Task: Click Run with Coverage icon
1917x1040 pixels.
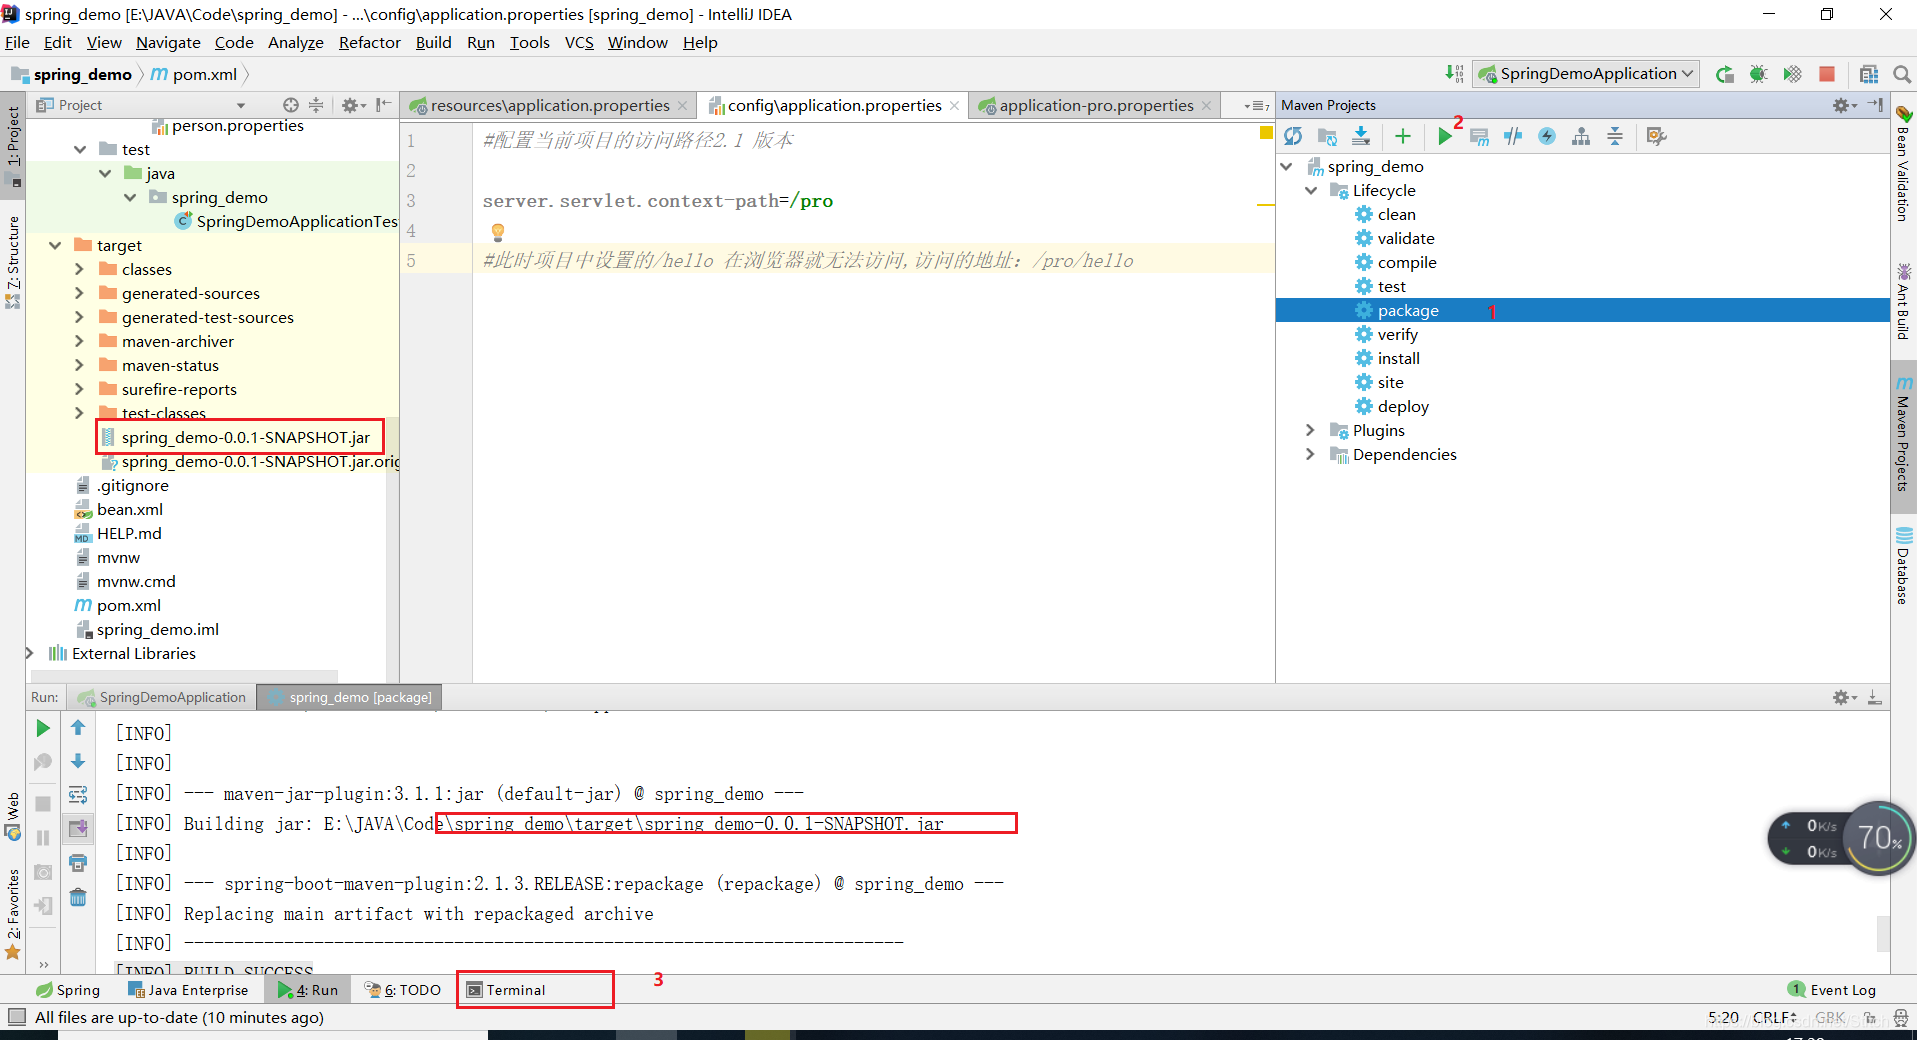Action: click(1792, 74)
